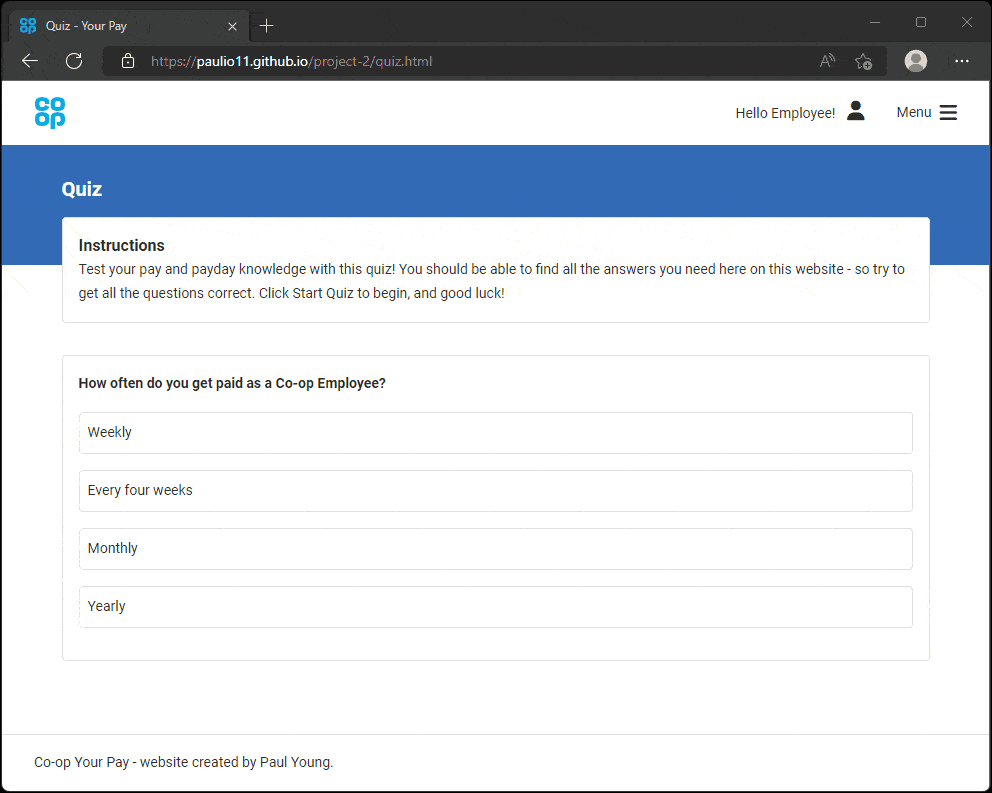Reload the page with refresh icon
Image resolution: width=992 pixels, height=793 pixels.
coord(74,61)
